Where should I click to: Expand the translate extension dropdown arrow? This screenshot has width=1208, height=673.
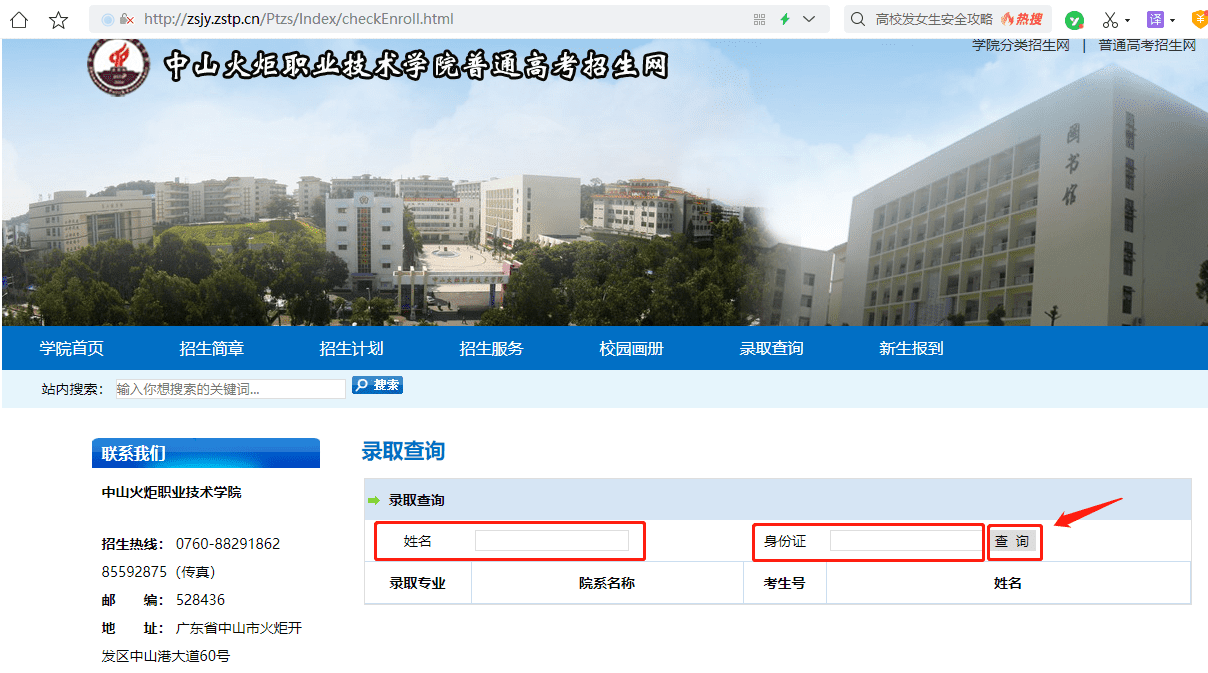pos(1173,20)
